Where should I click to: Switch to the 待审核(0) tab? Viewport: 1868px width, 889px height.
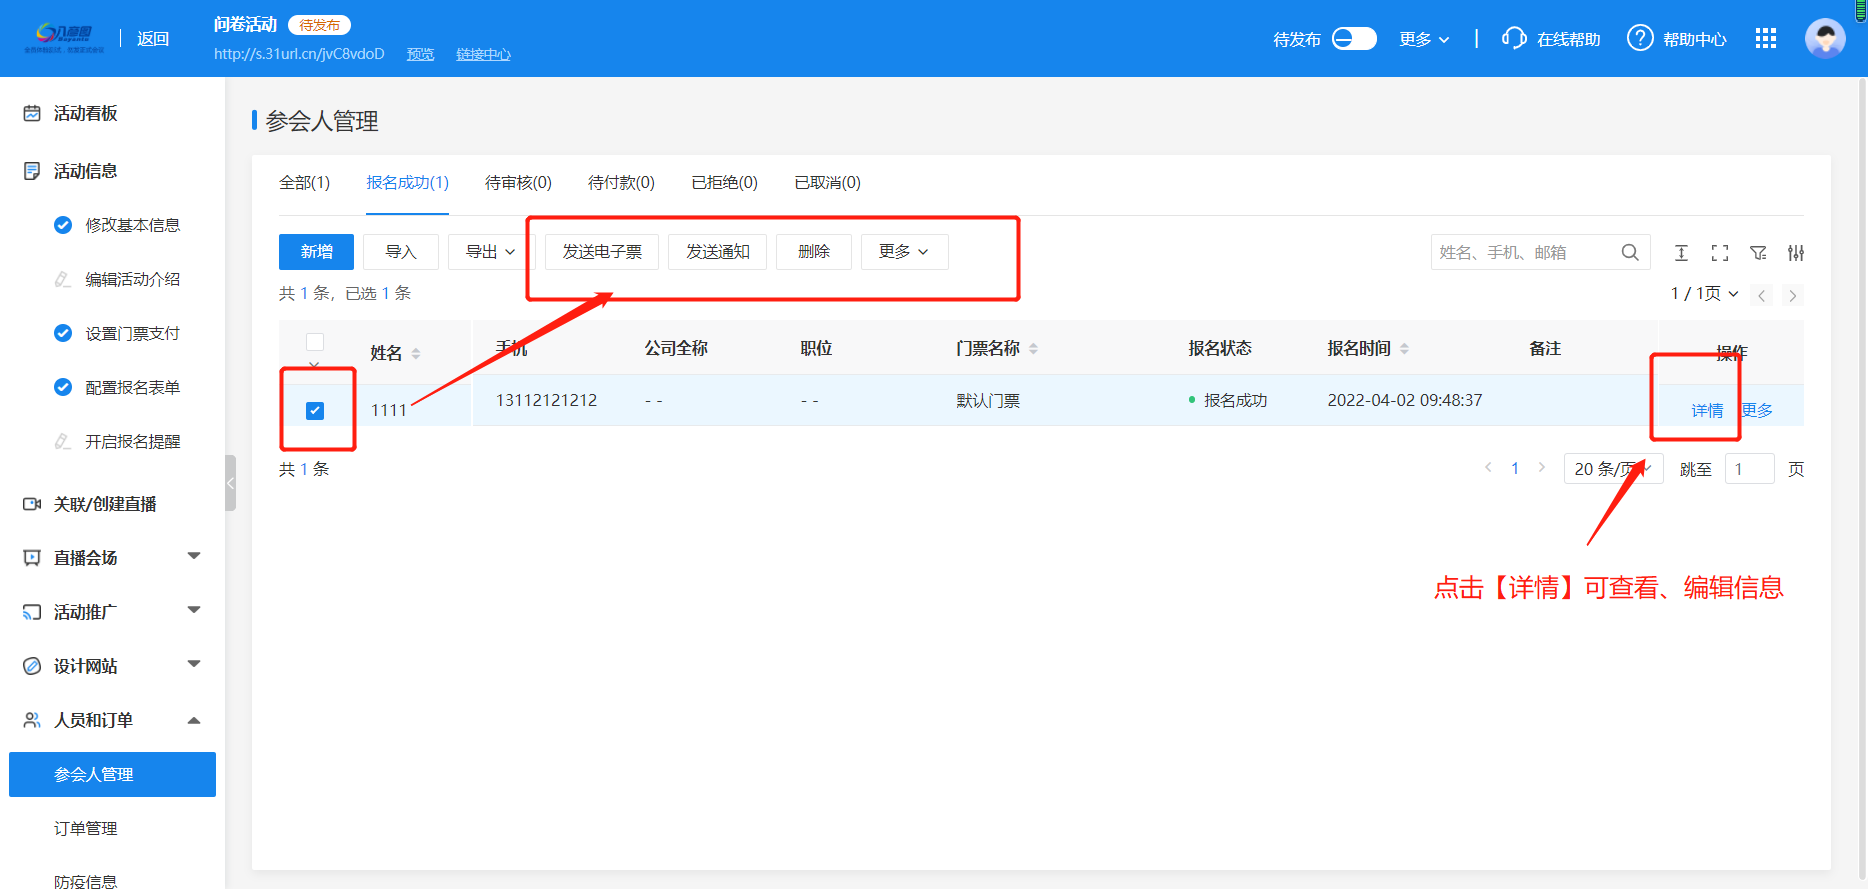point(518,183)
